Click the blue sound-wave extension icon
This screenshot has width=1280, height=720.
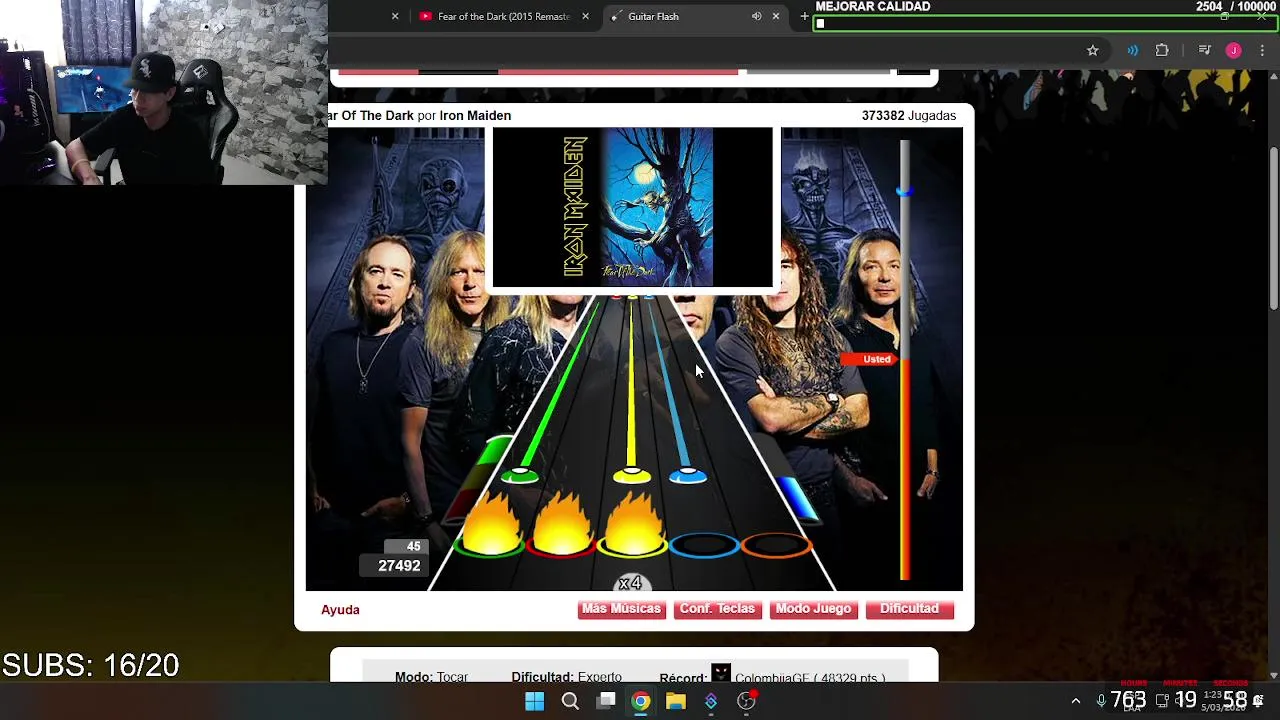coord(1132,50)
